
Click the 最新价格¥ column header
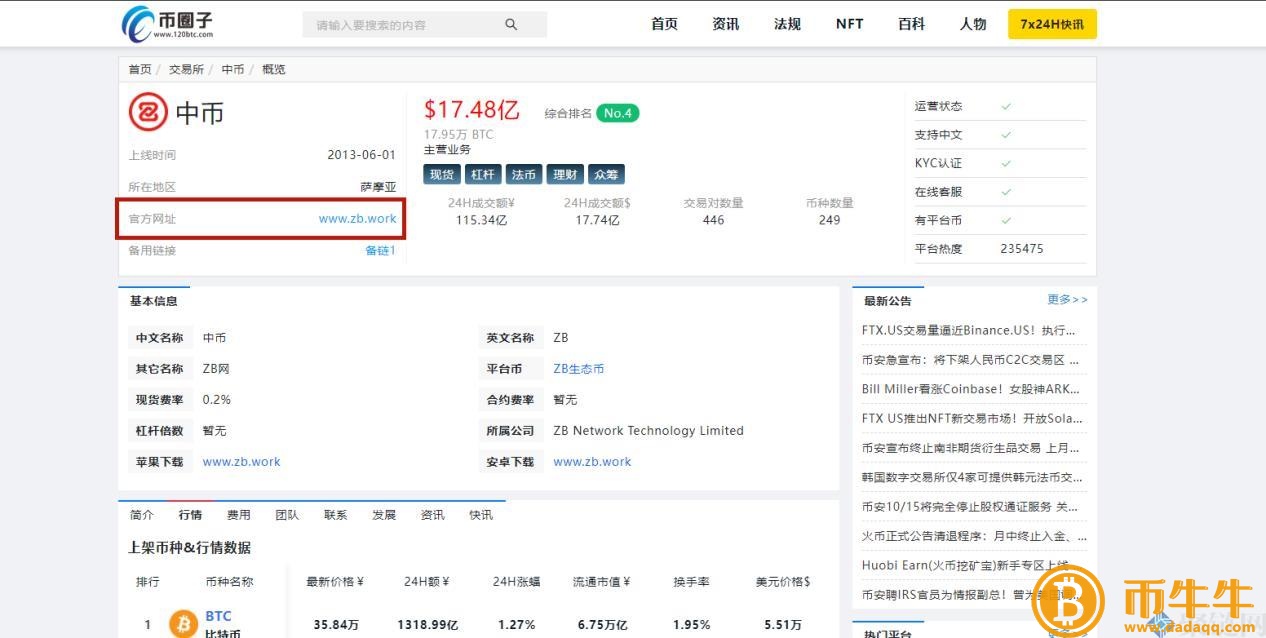click(x=335, y=581)
